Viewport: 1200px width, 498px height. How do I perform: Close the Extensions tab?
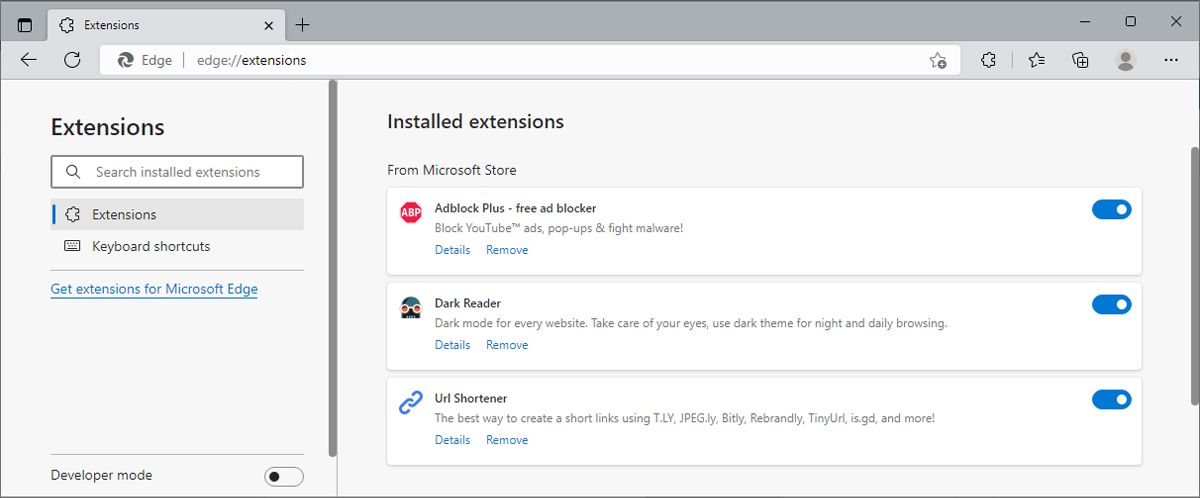click(269, 25)
